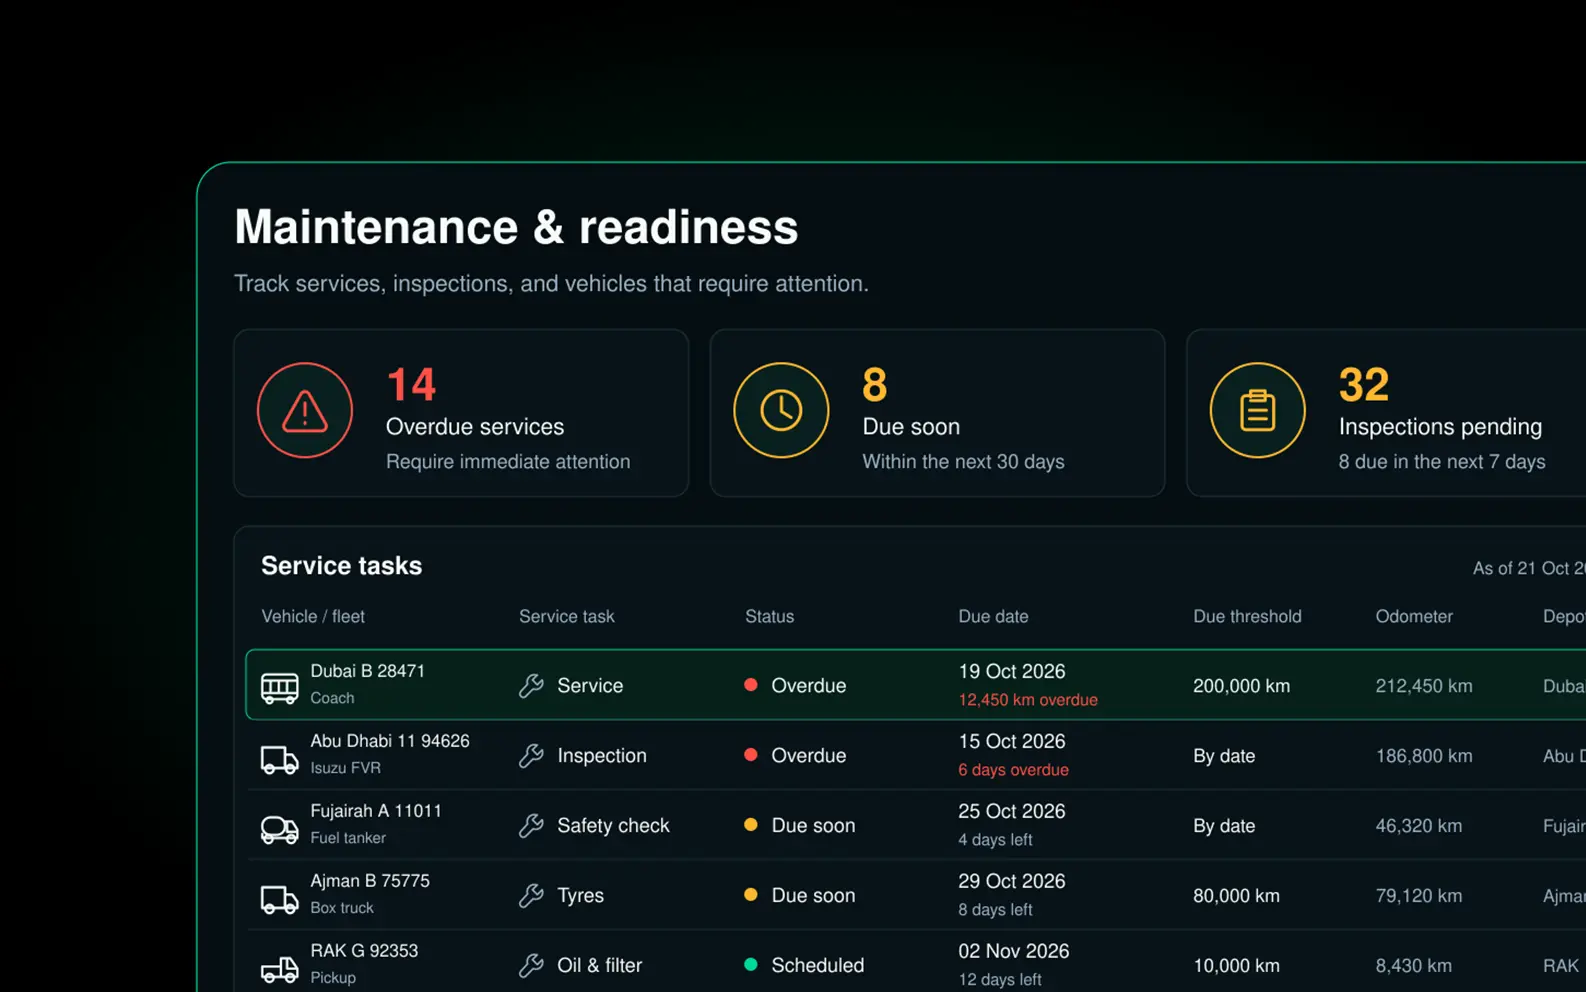This screenshot has height=992, width=1586.
Task: Click the red status dot on the Dubai B 28471 row
Action: (750, 685)
